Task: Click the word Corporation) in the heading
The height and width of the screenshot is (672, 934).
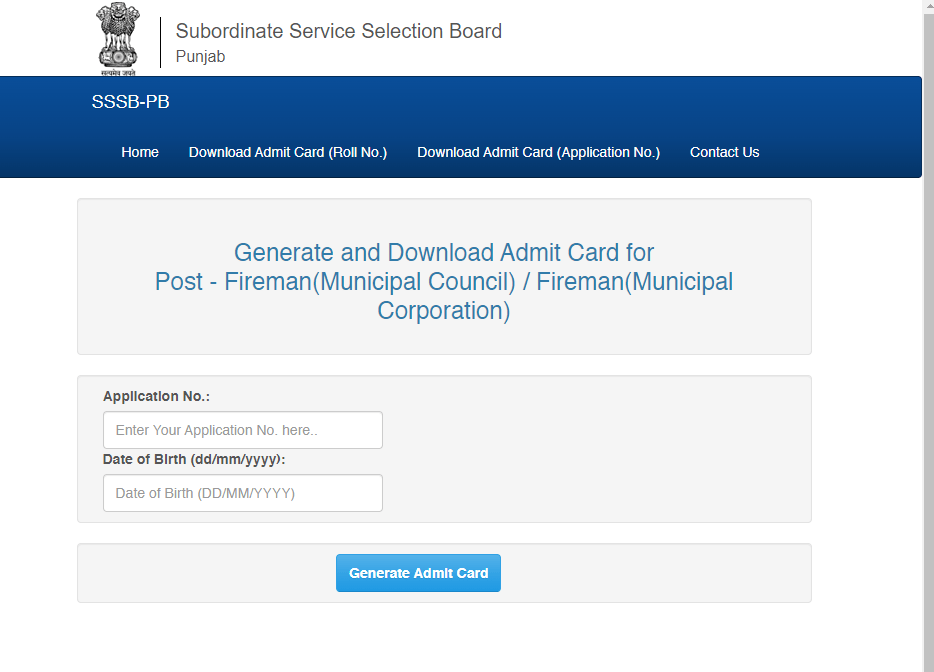Action: tap(443, 311)
